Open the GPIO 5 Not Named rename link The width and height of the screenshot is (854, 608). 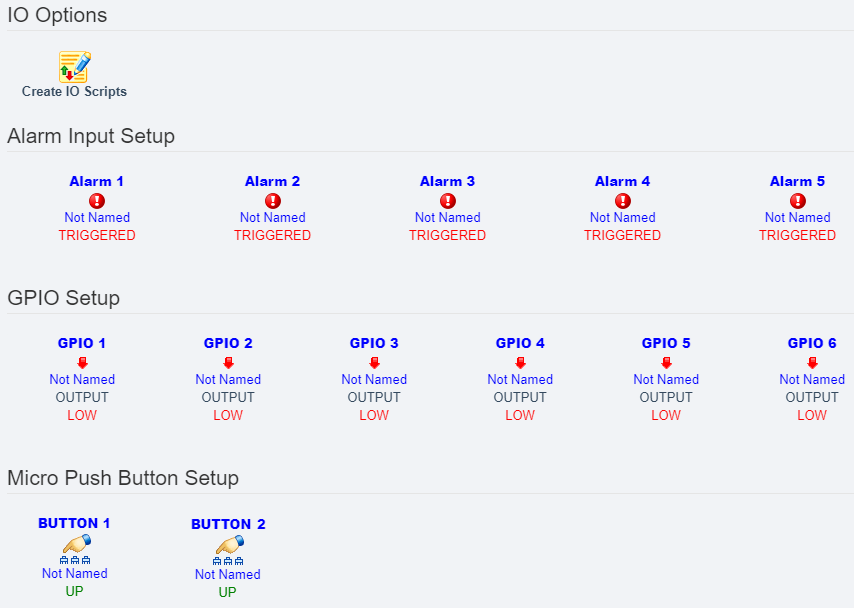pos(666,379)
